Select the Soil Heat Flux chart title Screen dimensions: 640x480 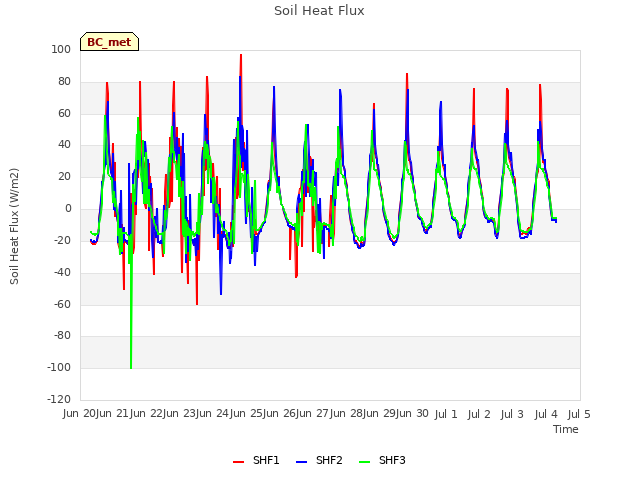pos(319,11)
